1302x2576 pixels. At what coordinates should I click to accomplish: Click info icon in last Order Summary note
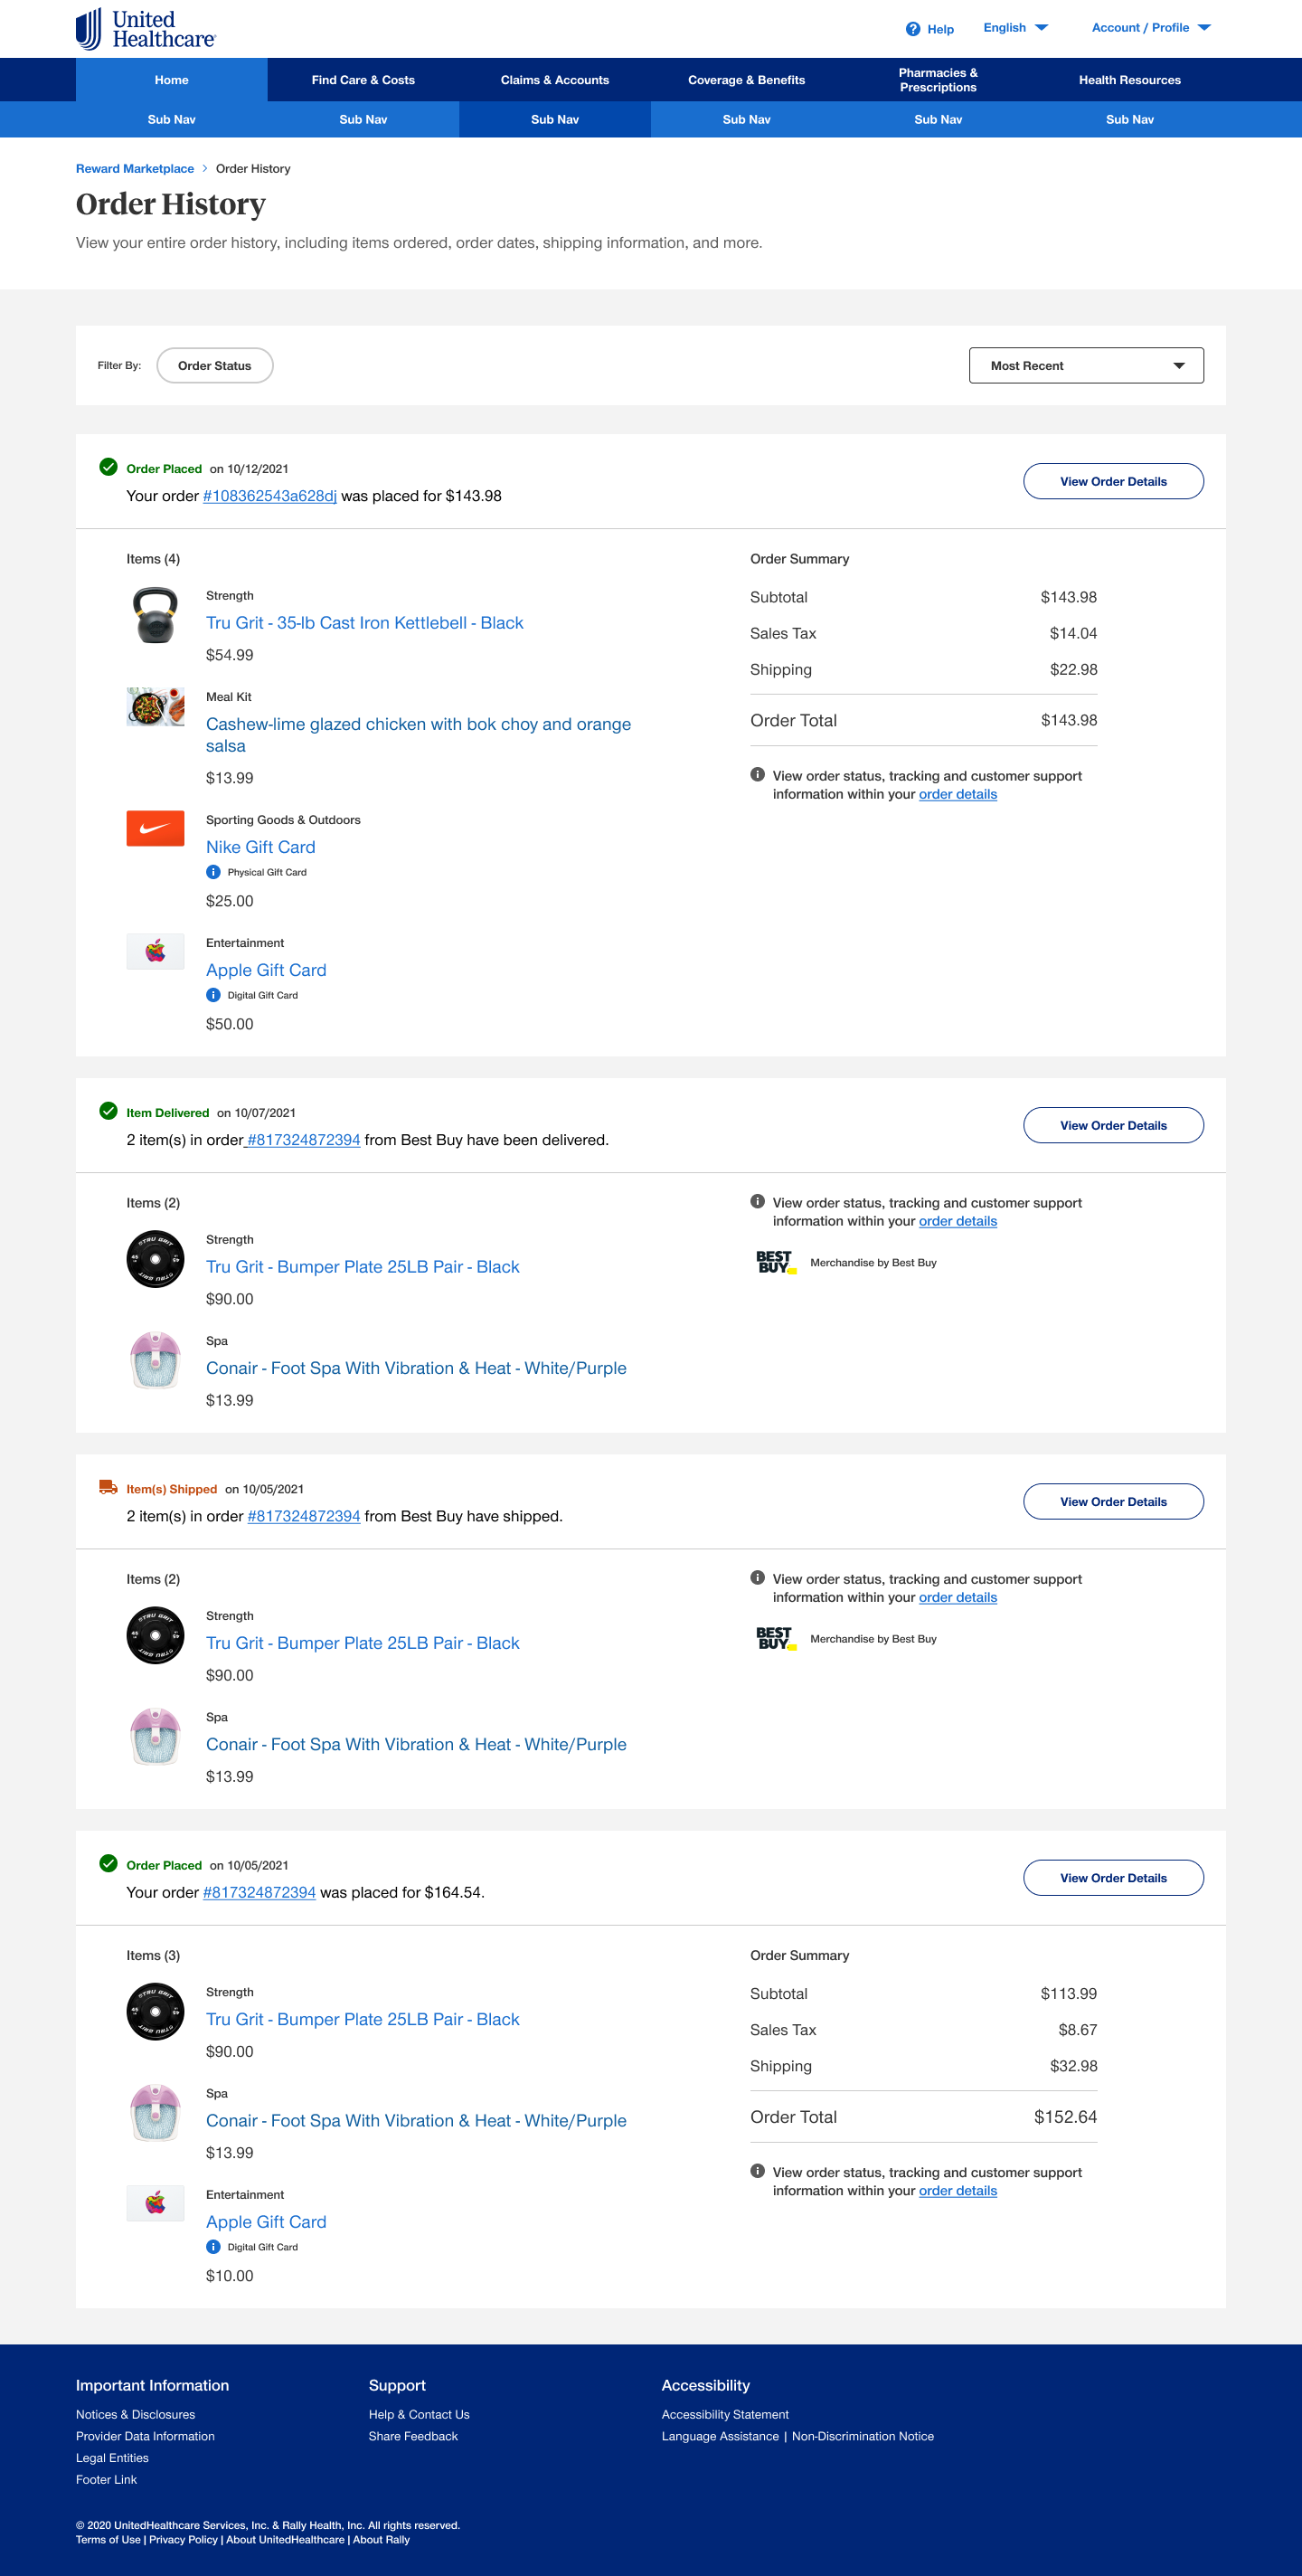coord(758,2171)
